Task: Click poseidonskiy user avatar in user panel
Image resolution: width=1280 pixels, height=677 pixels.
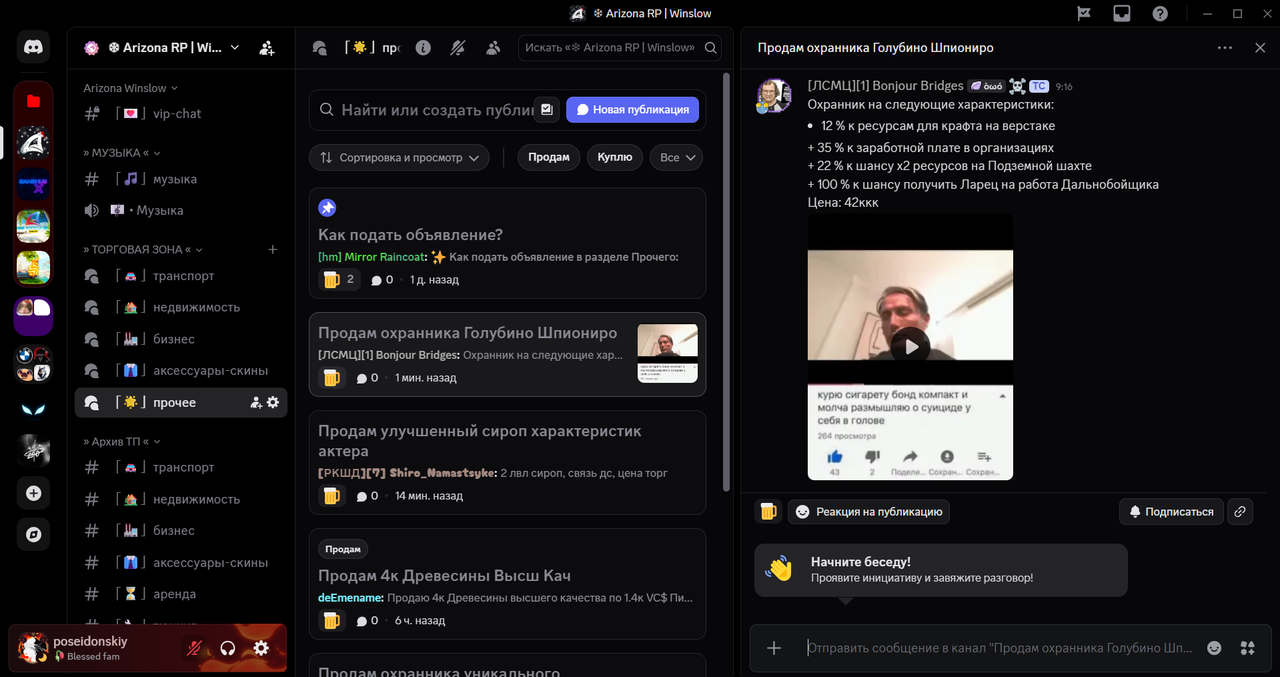Action: pyautogui.click(x=34, y=648)
